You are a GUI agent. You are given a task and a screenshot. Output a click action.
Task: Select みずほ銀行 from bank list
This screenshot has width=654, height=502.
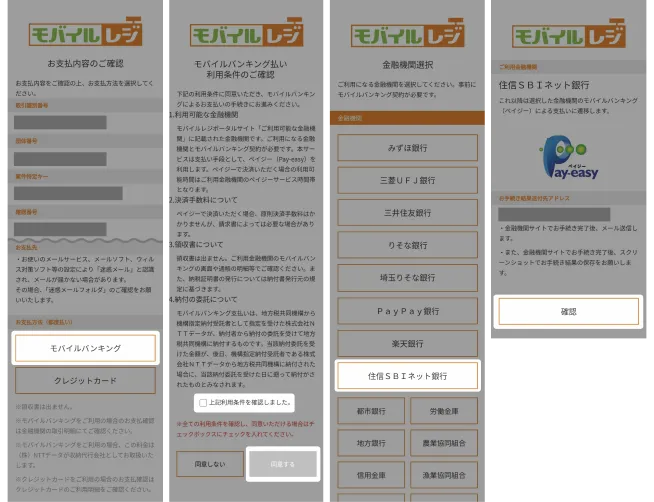coord(407,148)
